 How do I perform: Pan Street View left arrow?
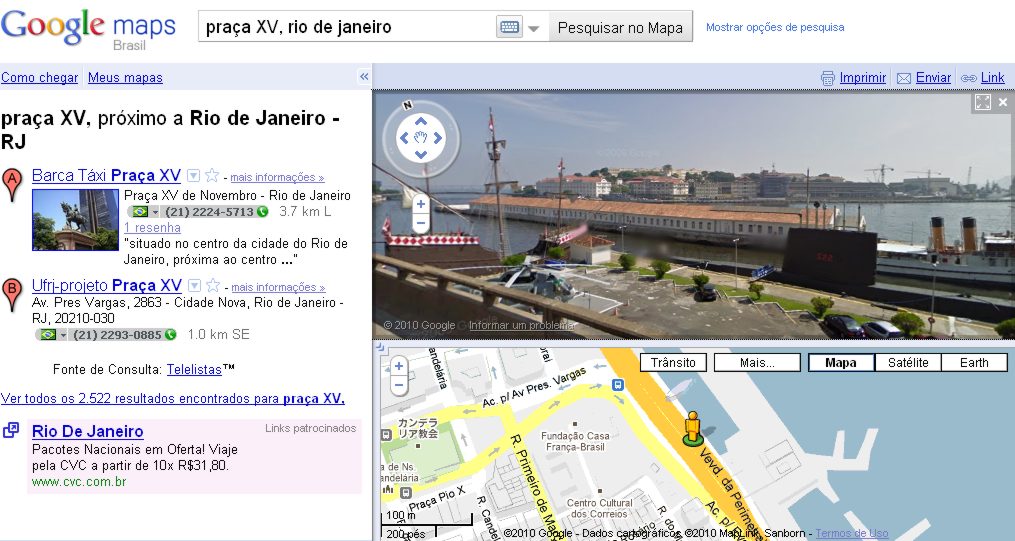pos(404,137)
